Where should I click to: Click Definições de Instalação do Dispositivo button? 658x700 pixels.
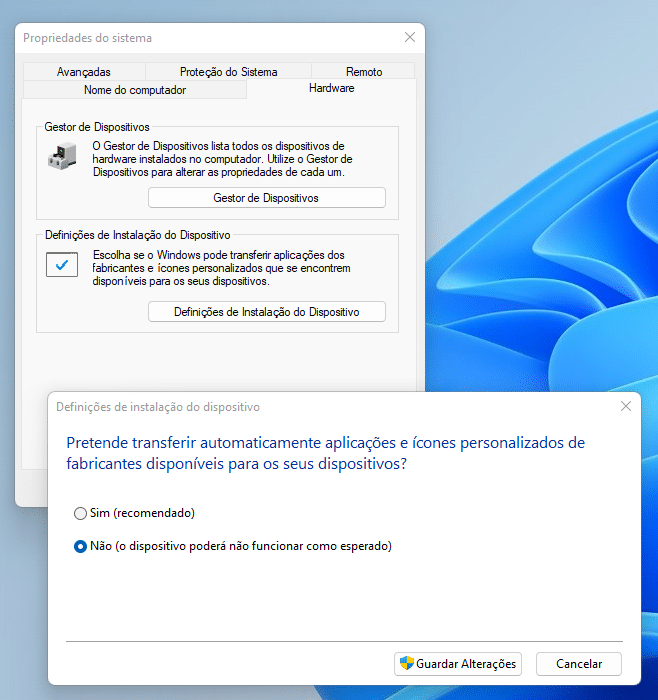coord(267,312)
